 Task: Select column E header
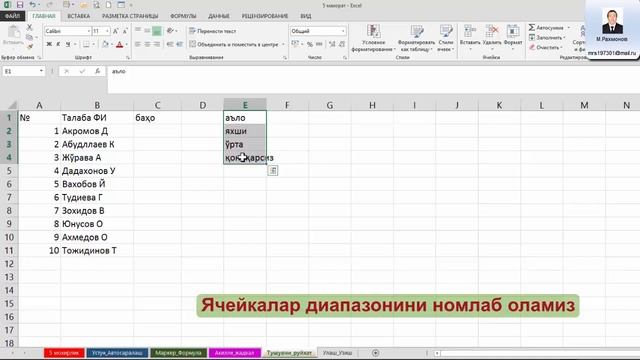245,105
